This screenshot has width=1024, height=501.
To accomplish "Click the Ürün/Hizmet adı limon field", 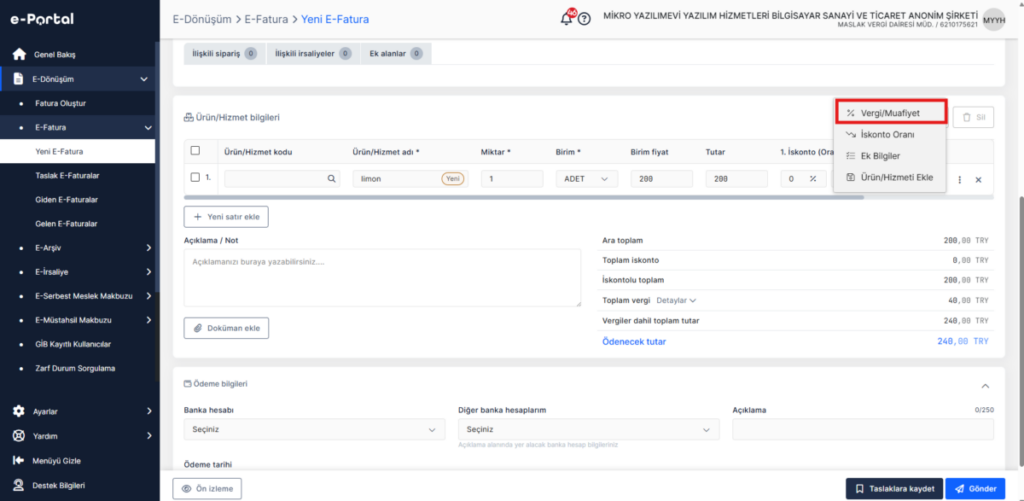I will [410, 179].
